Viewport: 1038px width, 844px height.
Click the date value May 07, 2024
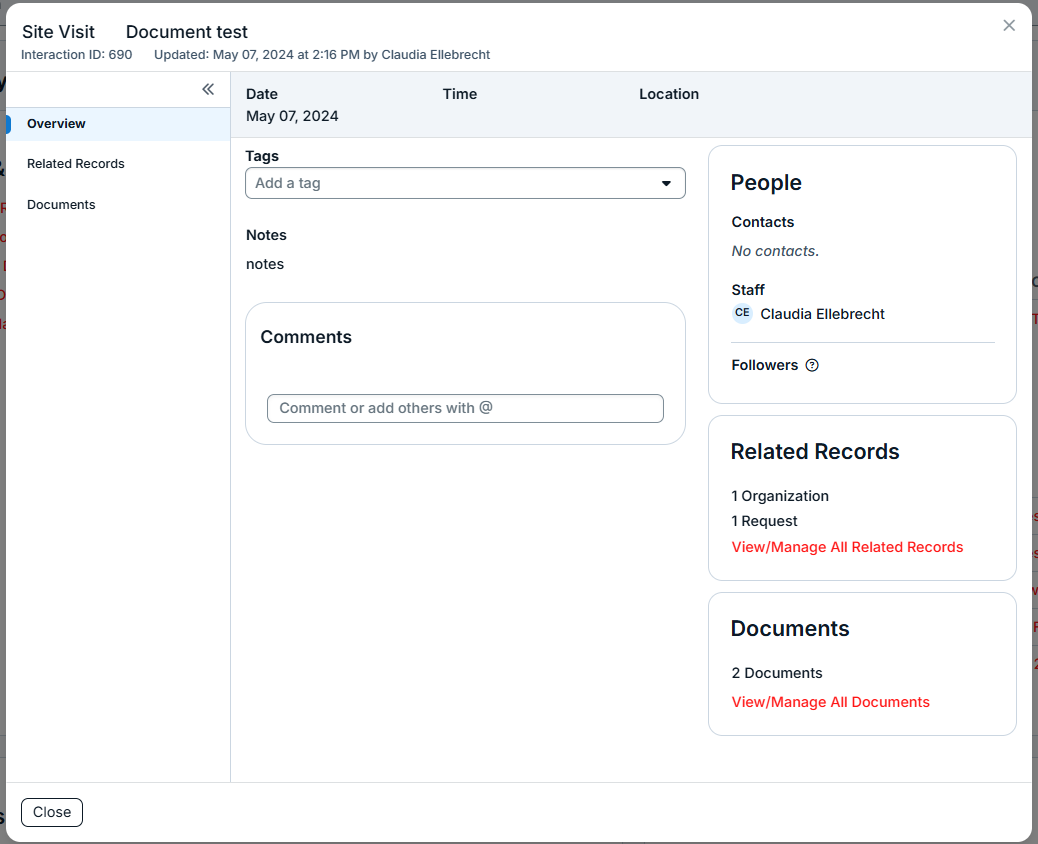click(292, 116)
